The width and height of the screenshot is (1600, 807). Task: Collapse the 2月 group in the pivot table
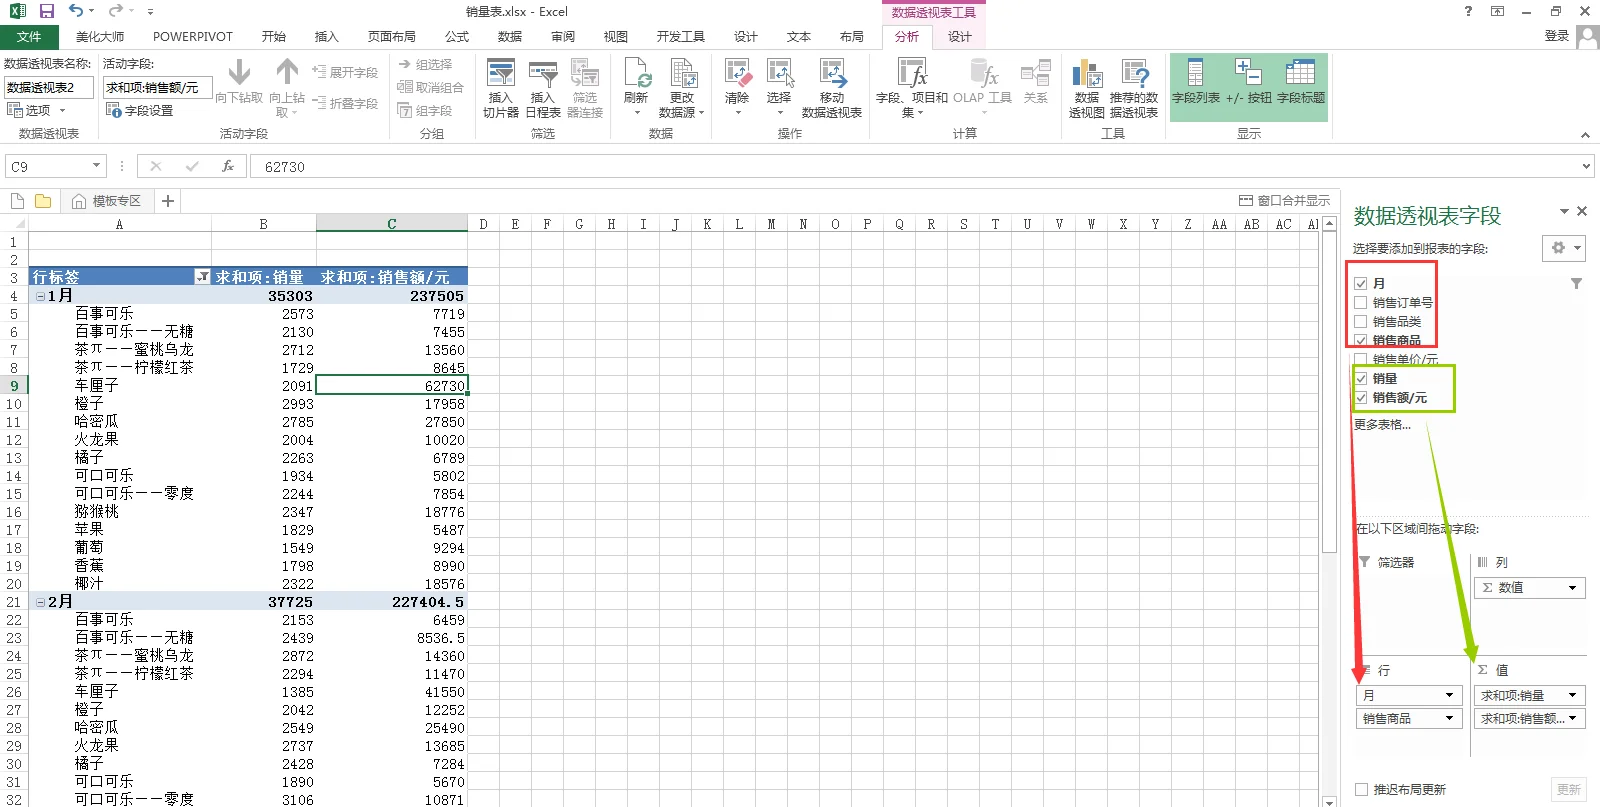coord(41,602)
